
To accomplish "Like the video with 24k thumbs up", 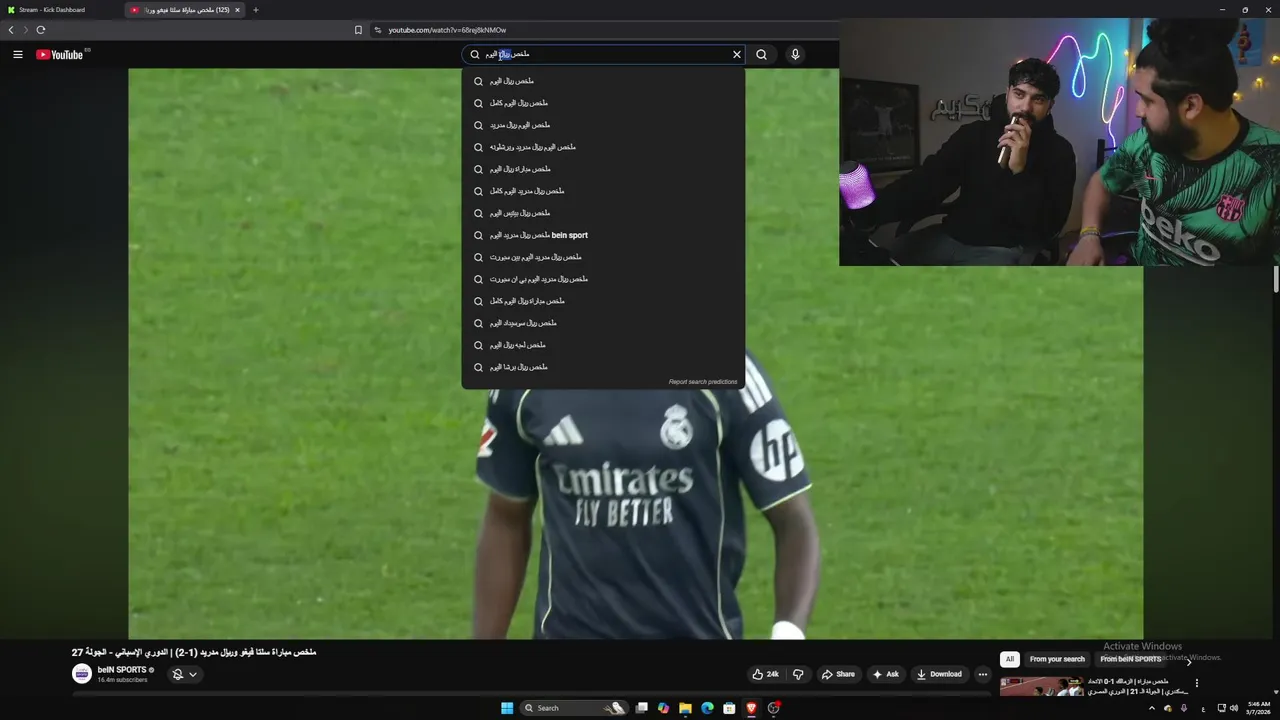I will coord(766,674).
